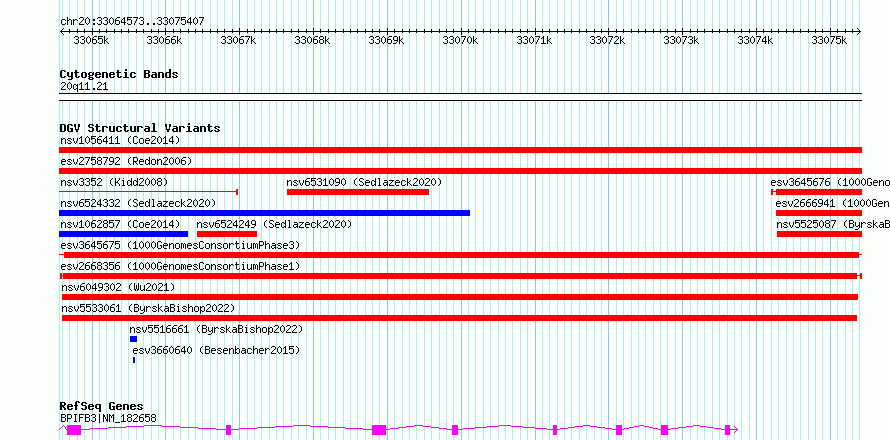The image size is (890, 440).
Task: Select the esv2666941 red bar at right
Action: pyautogui.click(x=819, y=213)
